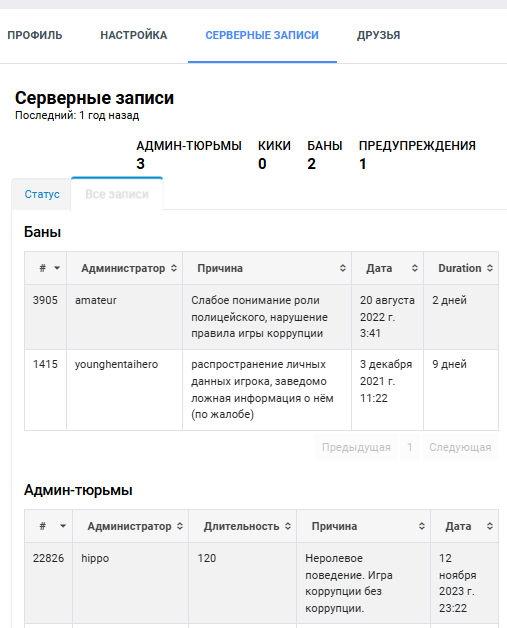Sort Админ-тюрьмы by Причина sort icon
The height and width of the screenshot is (628, 507).
pyautogui.click(x=422, y=526)
